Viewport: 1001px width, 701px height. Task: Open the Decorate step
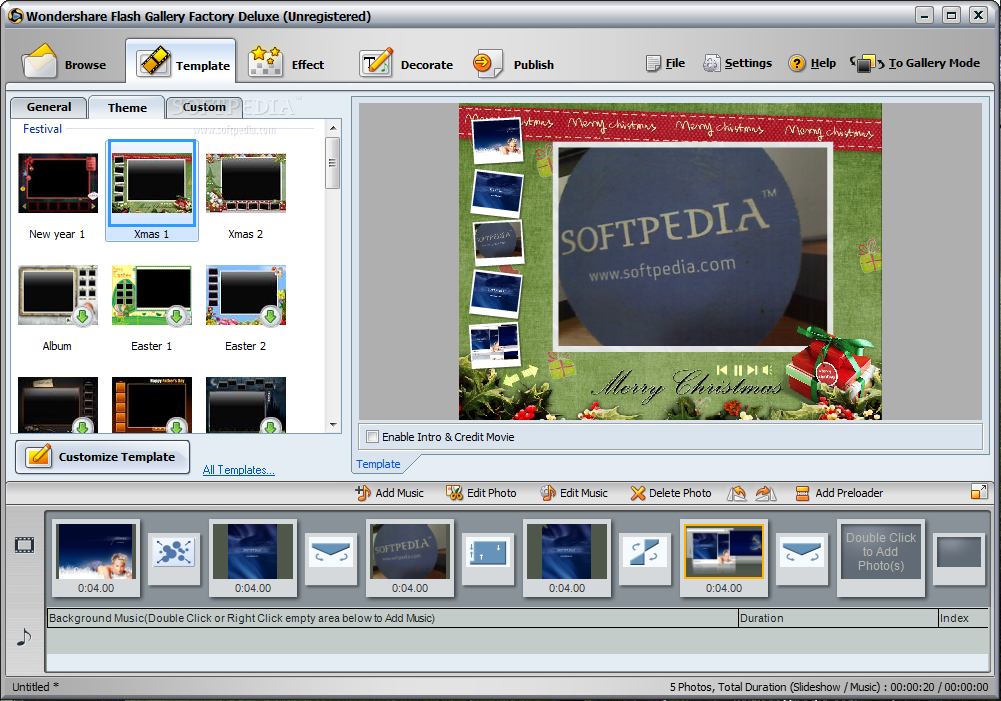click(x=406, y=64)
